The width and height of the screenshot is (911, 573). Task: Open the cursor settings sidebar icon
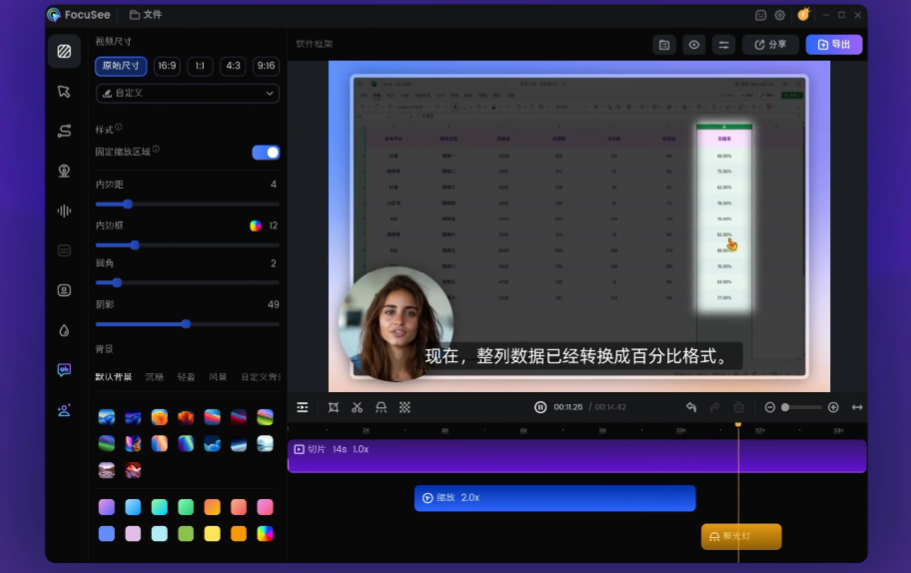click(64, 91)
